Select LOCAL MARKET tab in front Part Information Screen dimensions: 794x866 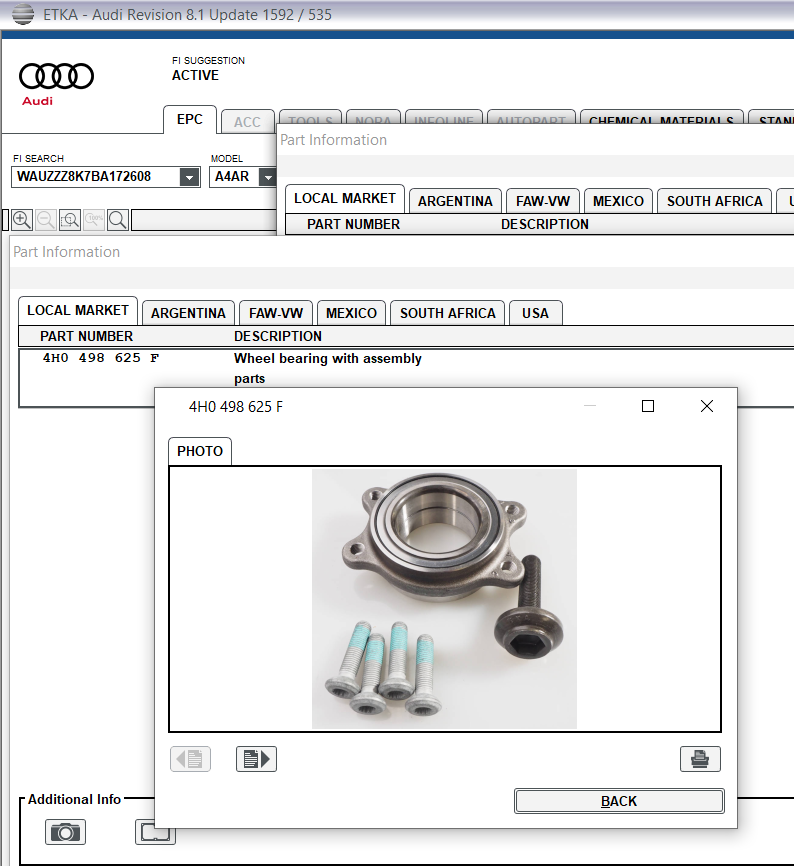78,310
